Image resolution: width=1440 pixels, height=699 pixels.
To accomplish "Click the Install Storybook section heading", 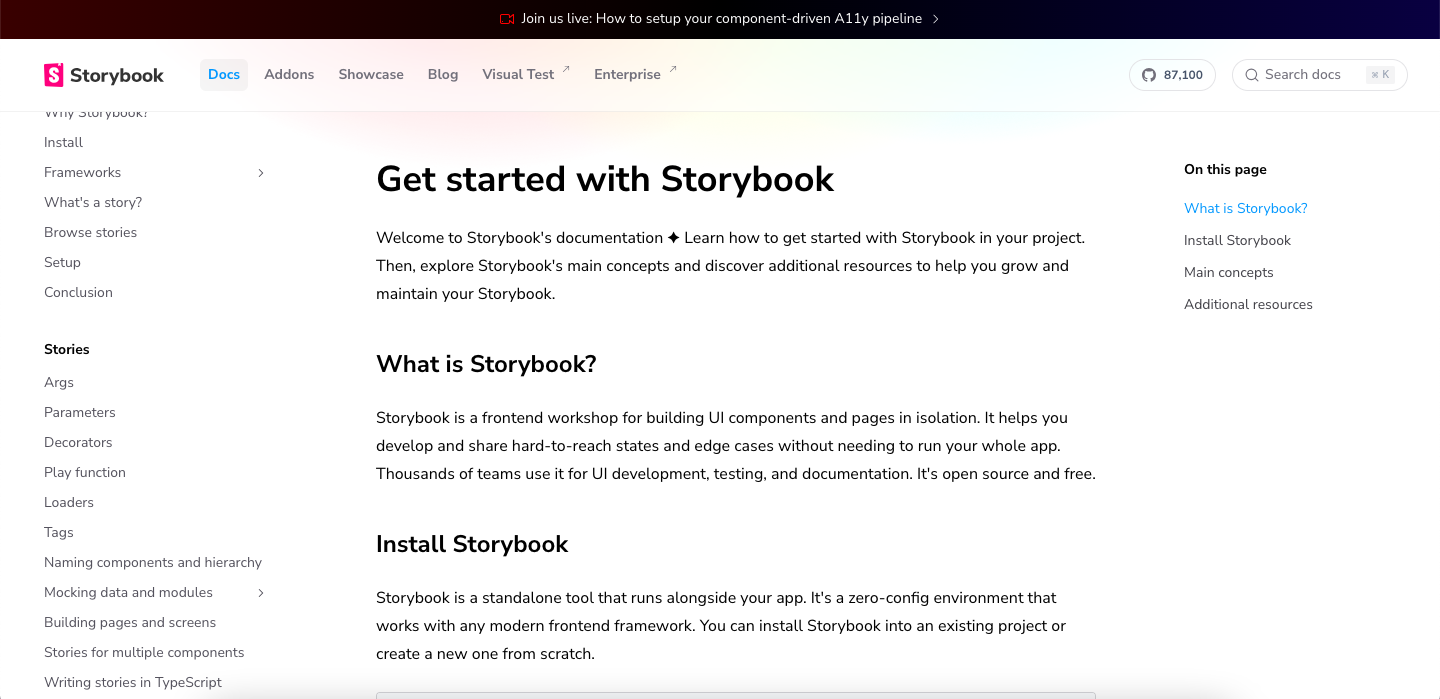I will 472,545.
